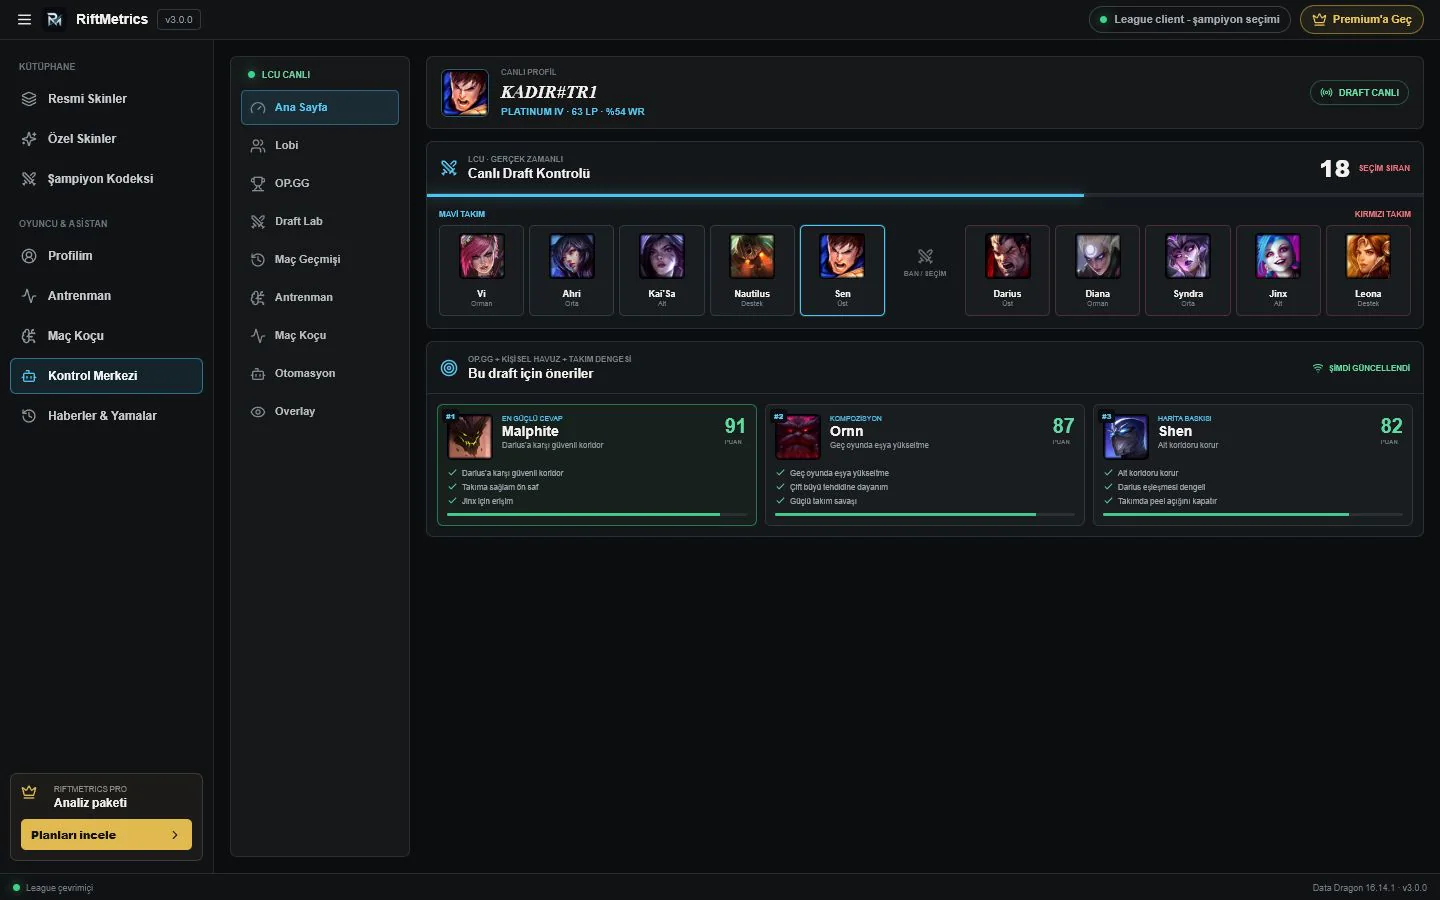Viewport: 1440px width, 900px height.
Task: Select the Nautilus champion card
Action: pyautogui.click(x=752, y=270)
